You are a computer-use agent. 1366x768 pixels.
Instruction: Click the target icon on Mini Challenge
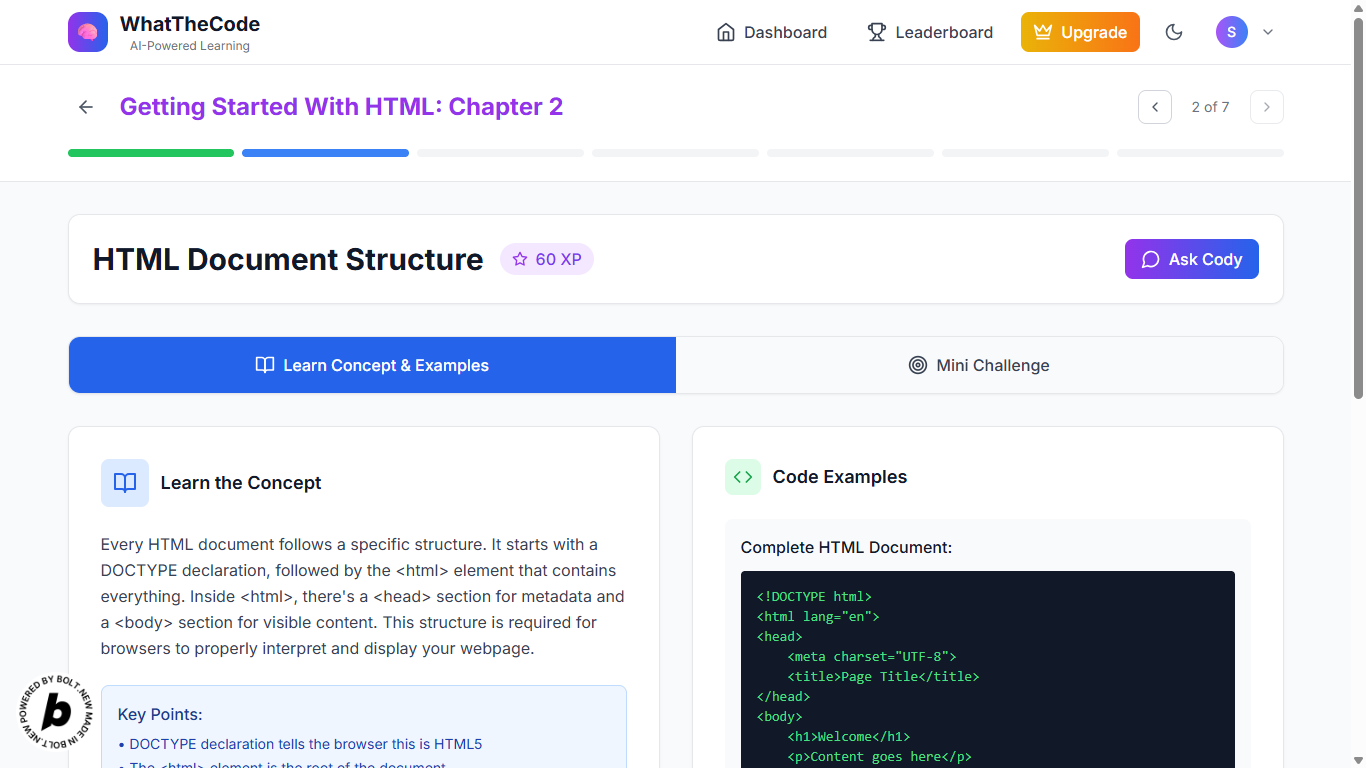(x=918, y=365)
